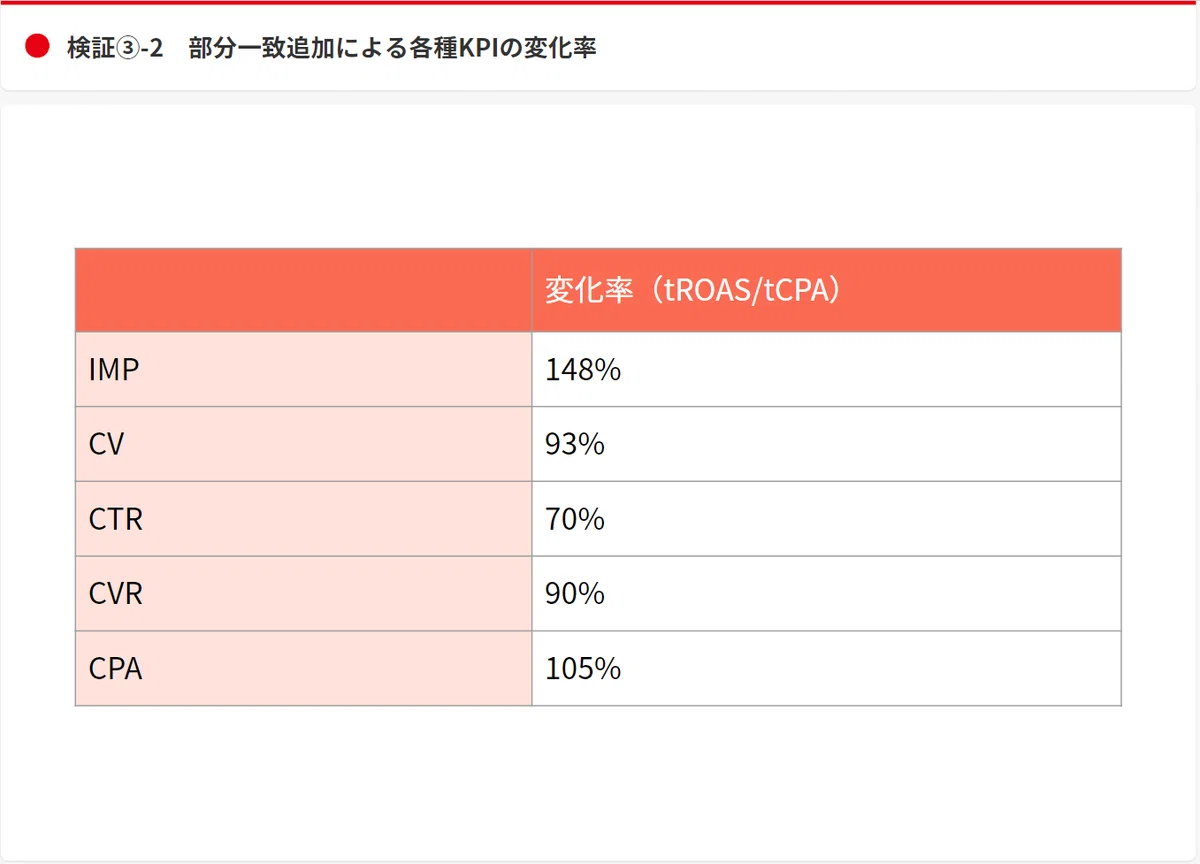1200x864 pixels.
Task: Select the 148% value cell
Action: [826, 370]
